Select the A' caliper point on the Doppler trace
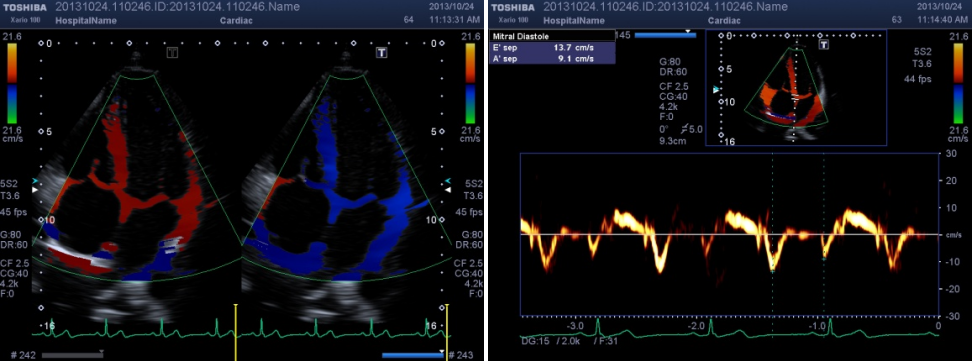 point(824,258)
